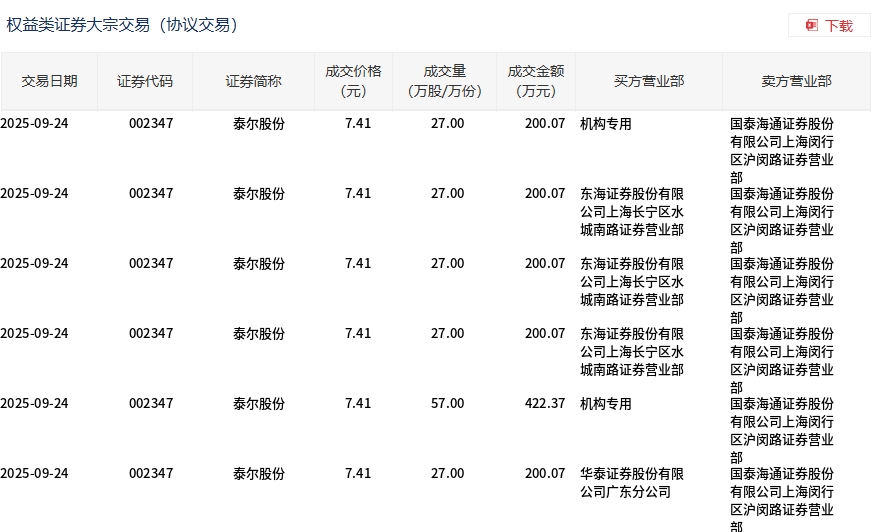Viewport: 872px width, 532px height.
Task: Select the 422.37 transaction amount cell
Action: pyautogui.click(x=545, y=404)
